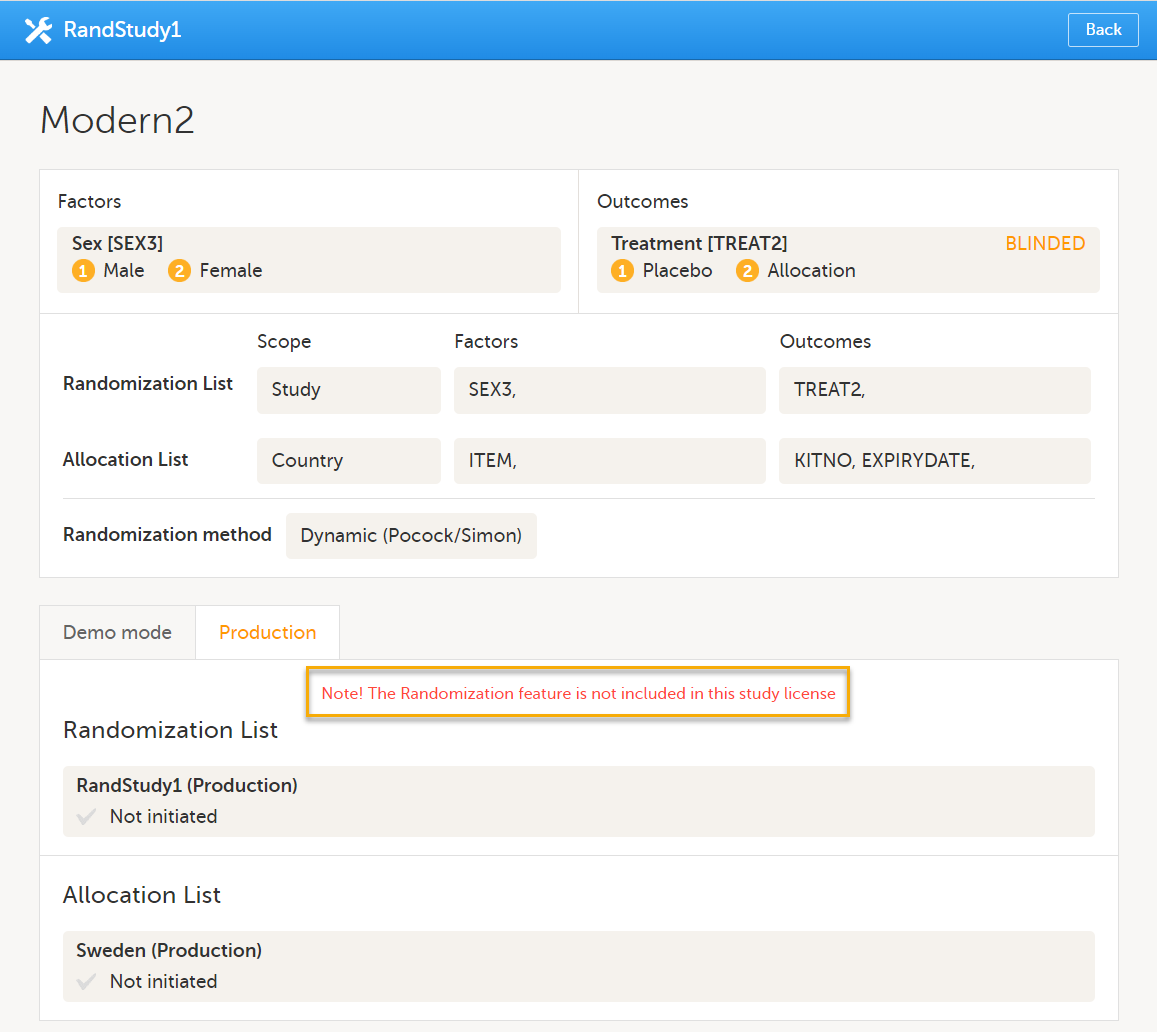The height and width of the screenshot is (1032, 1157).
Task: Click the Back button
Action: (1102, 30)
